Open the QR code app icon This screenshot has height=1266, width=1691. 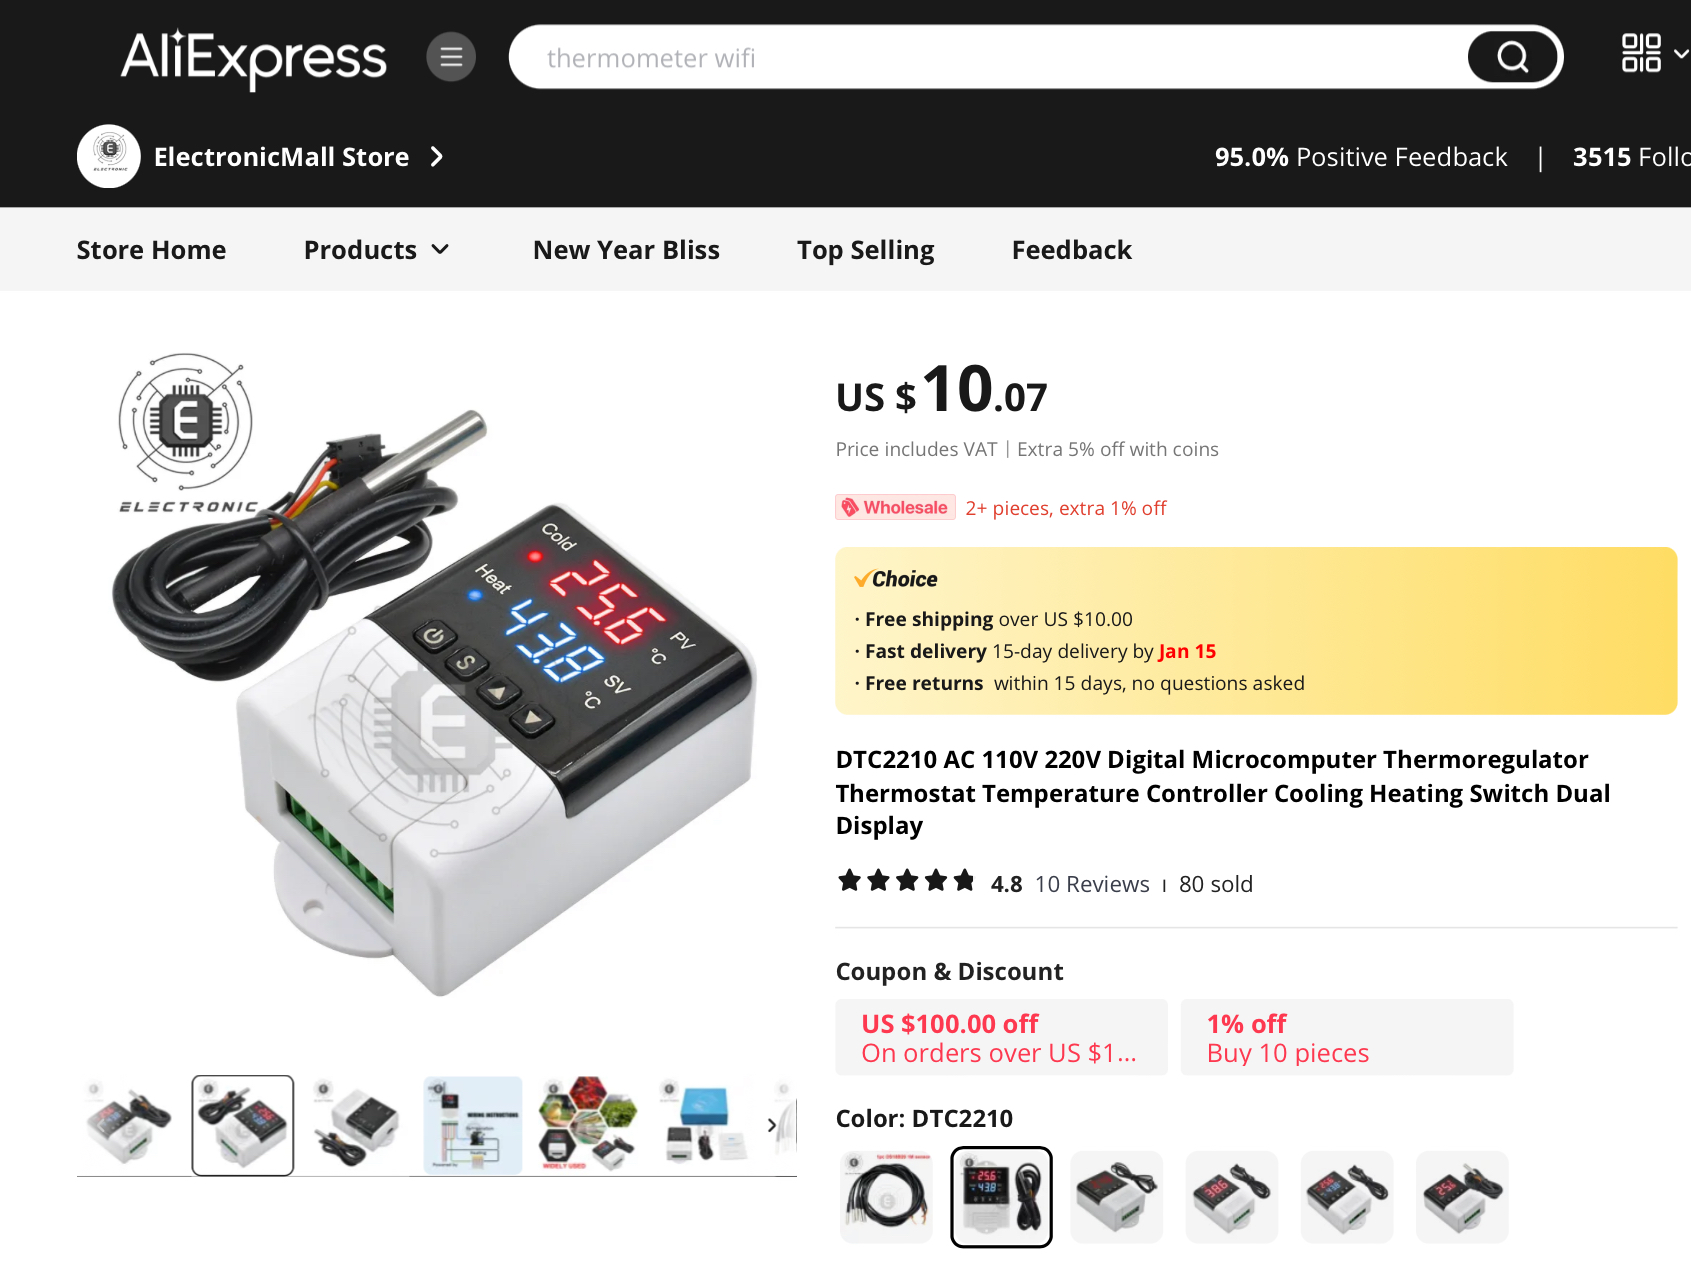[x=1641, y=53]
